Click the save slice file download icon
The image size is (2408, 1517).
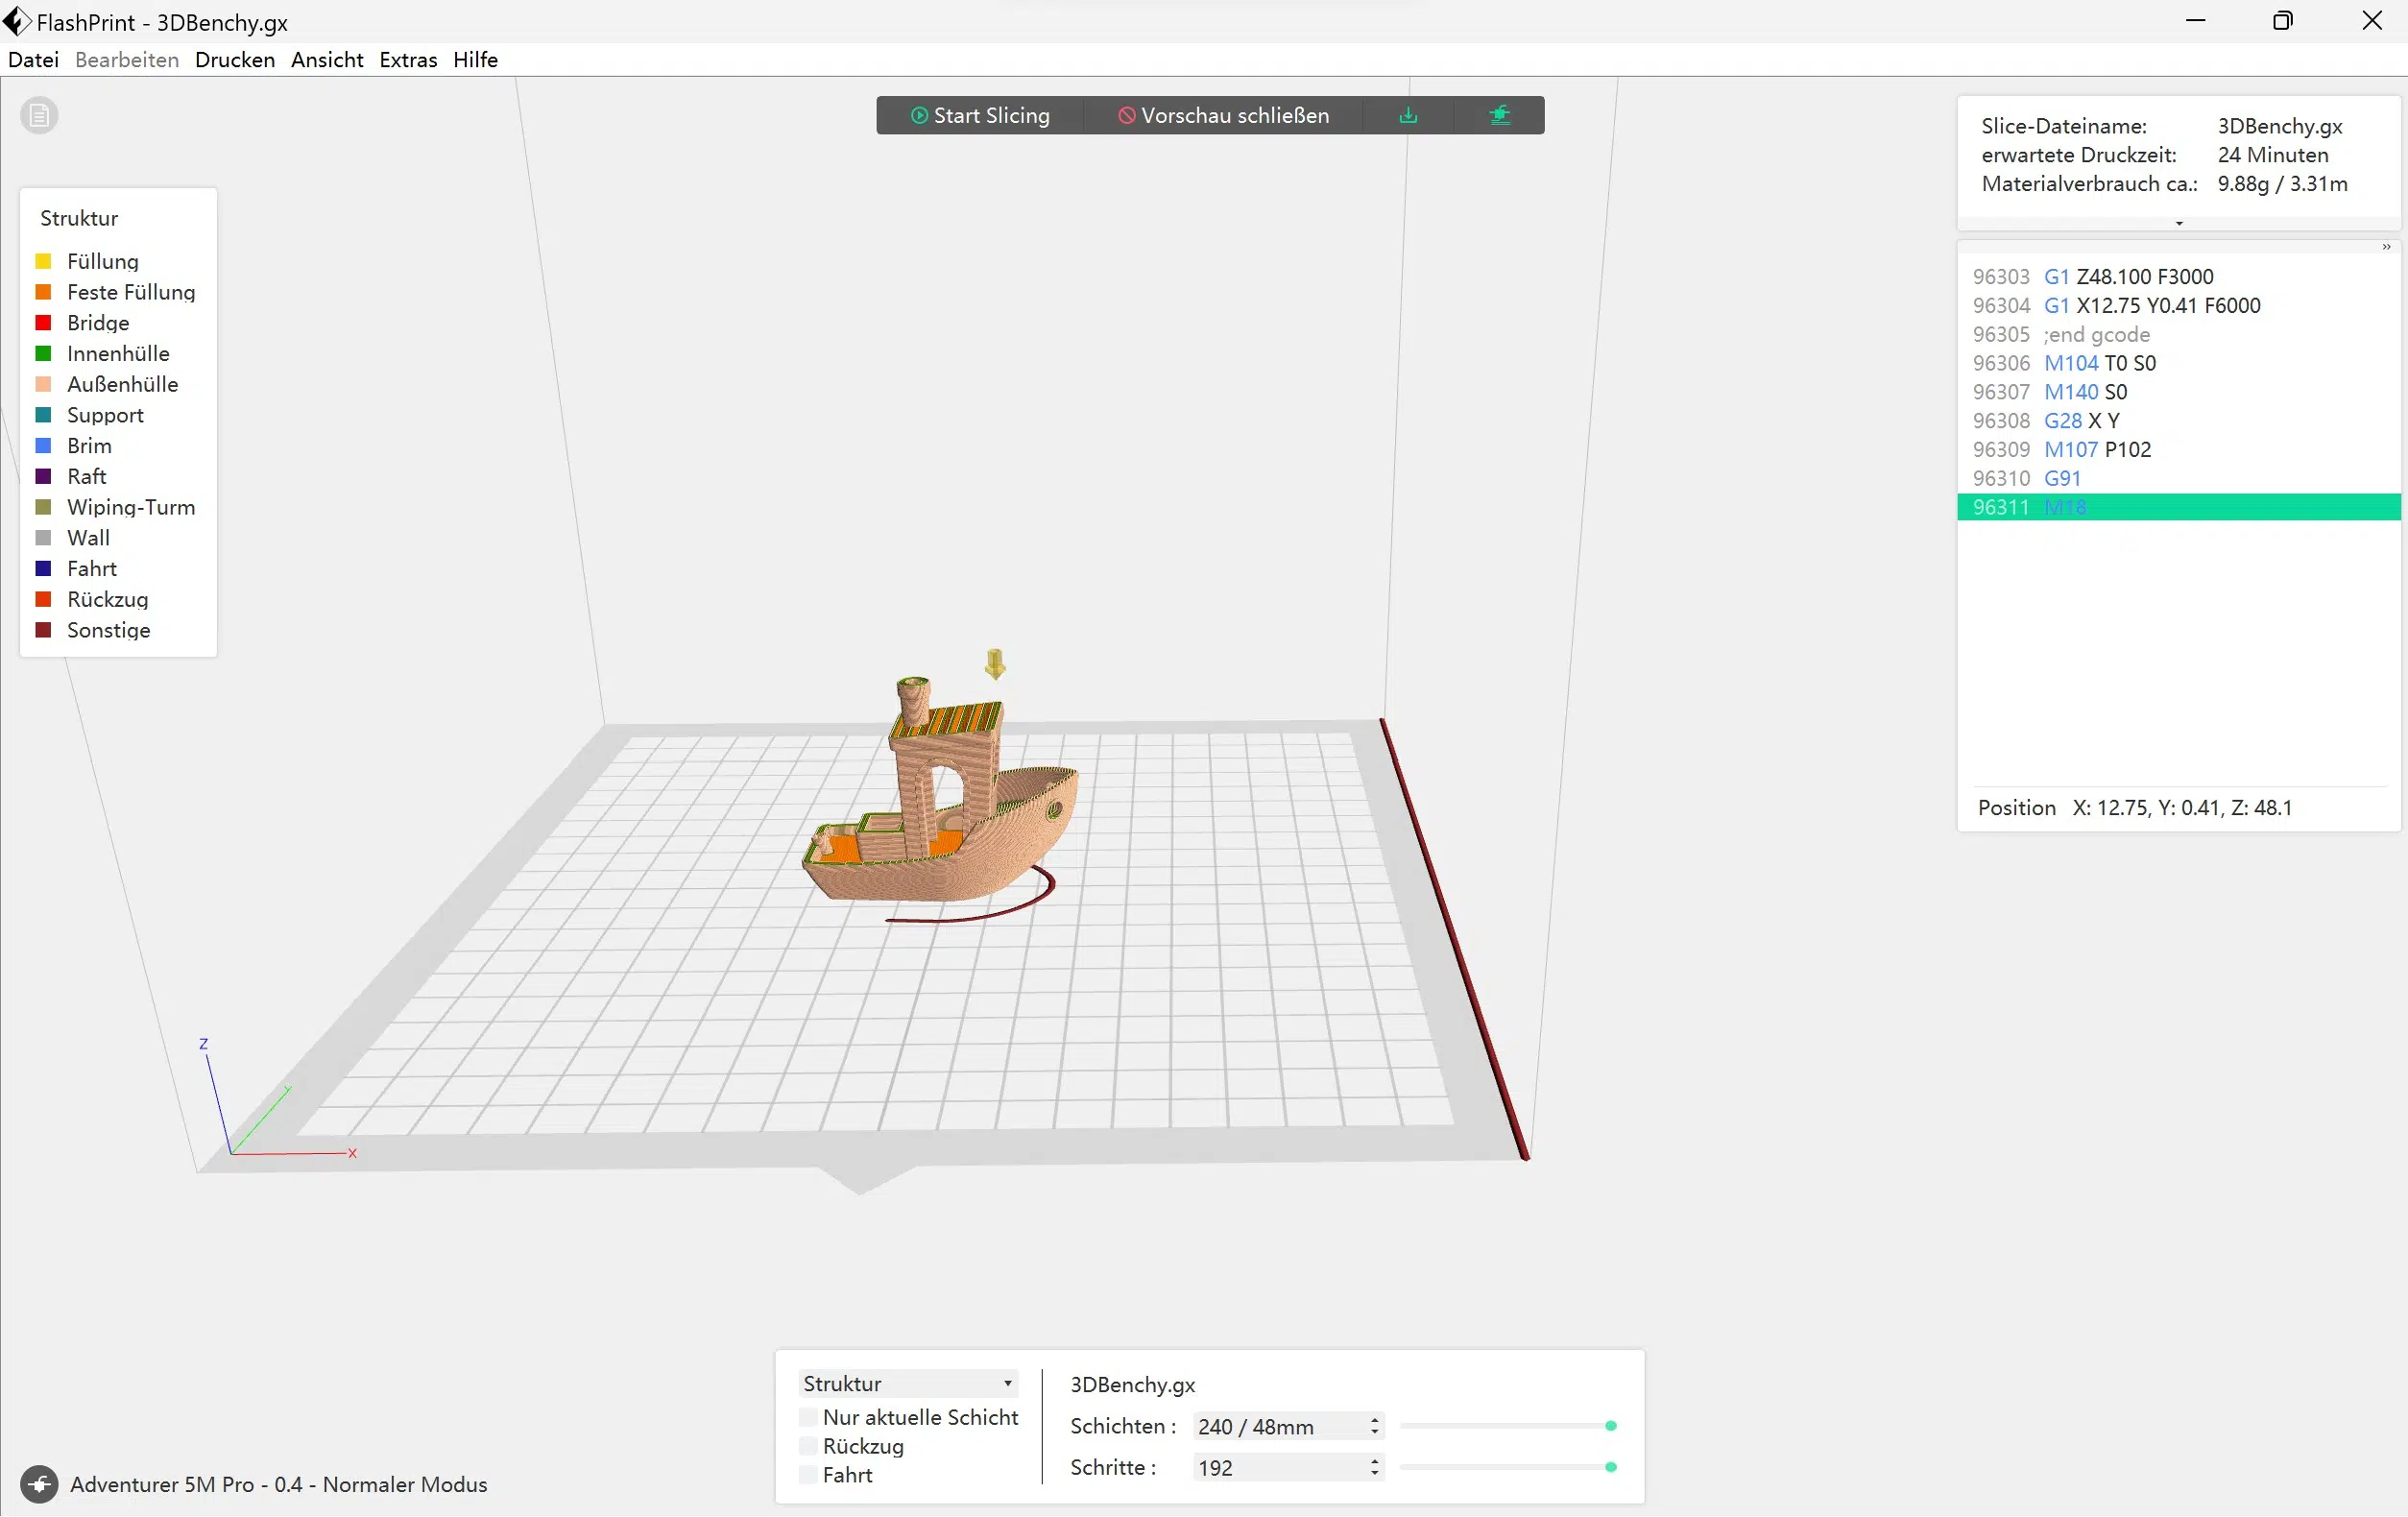click(x=1408, y=115)
